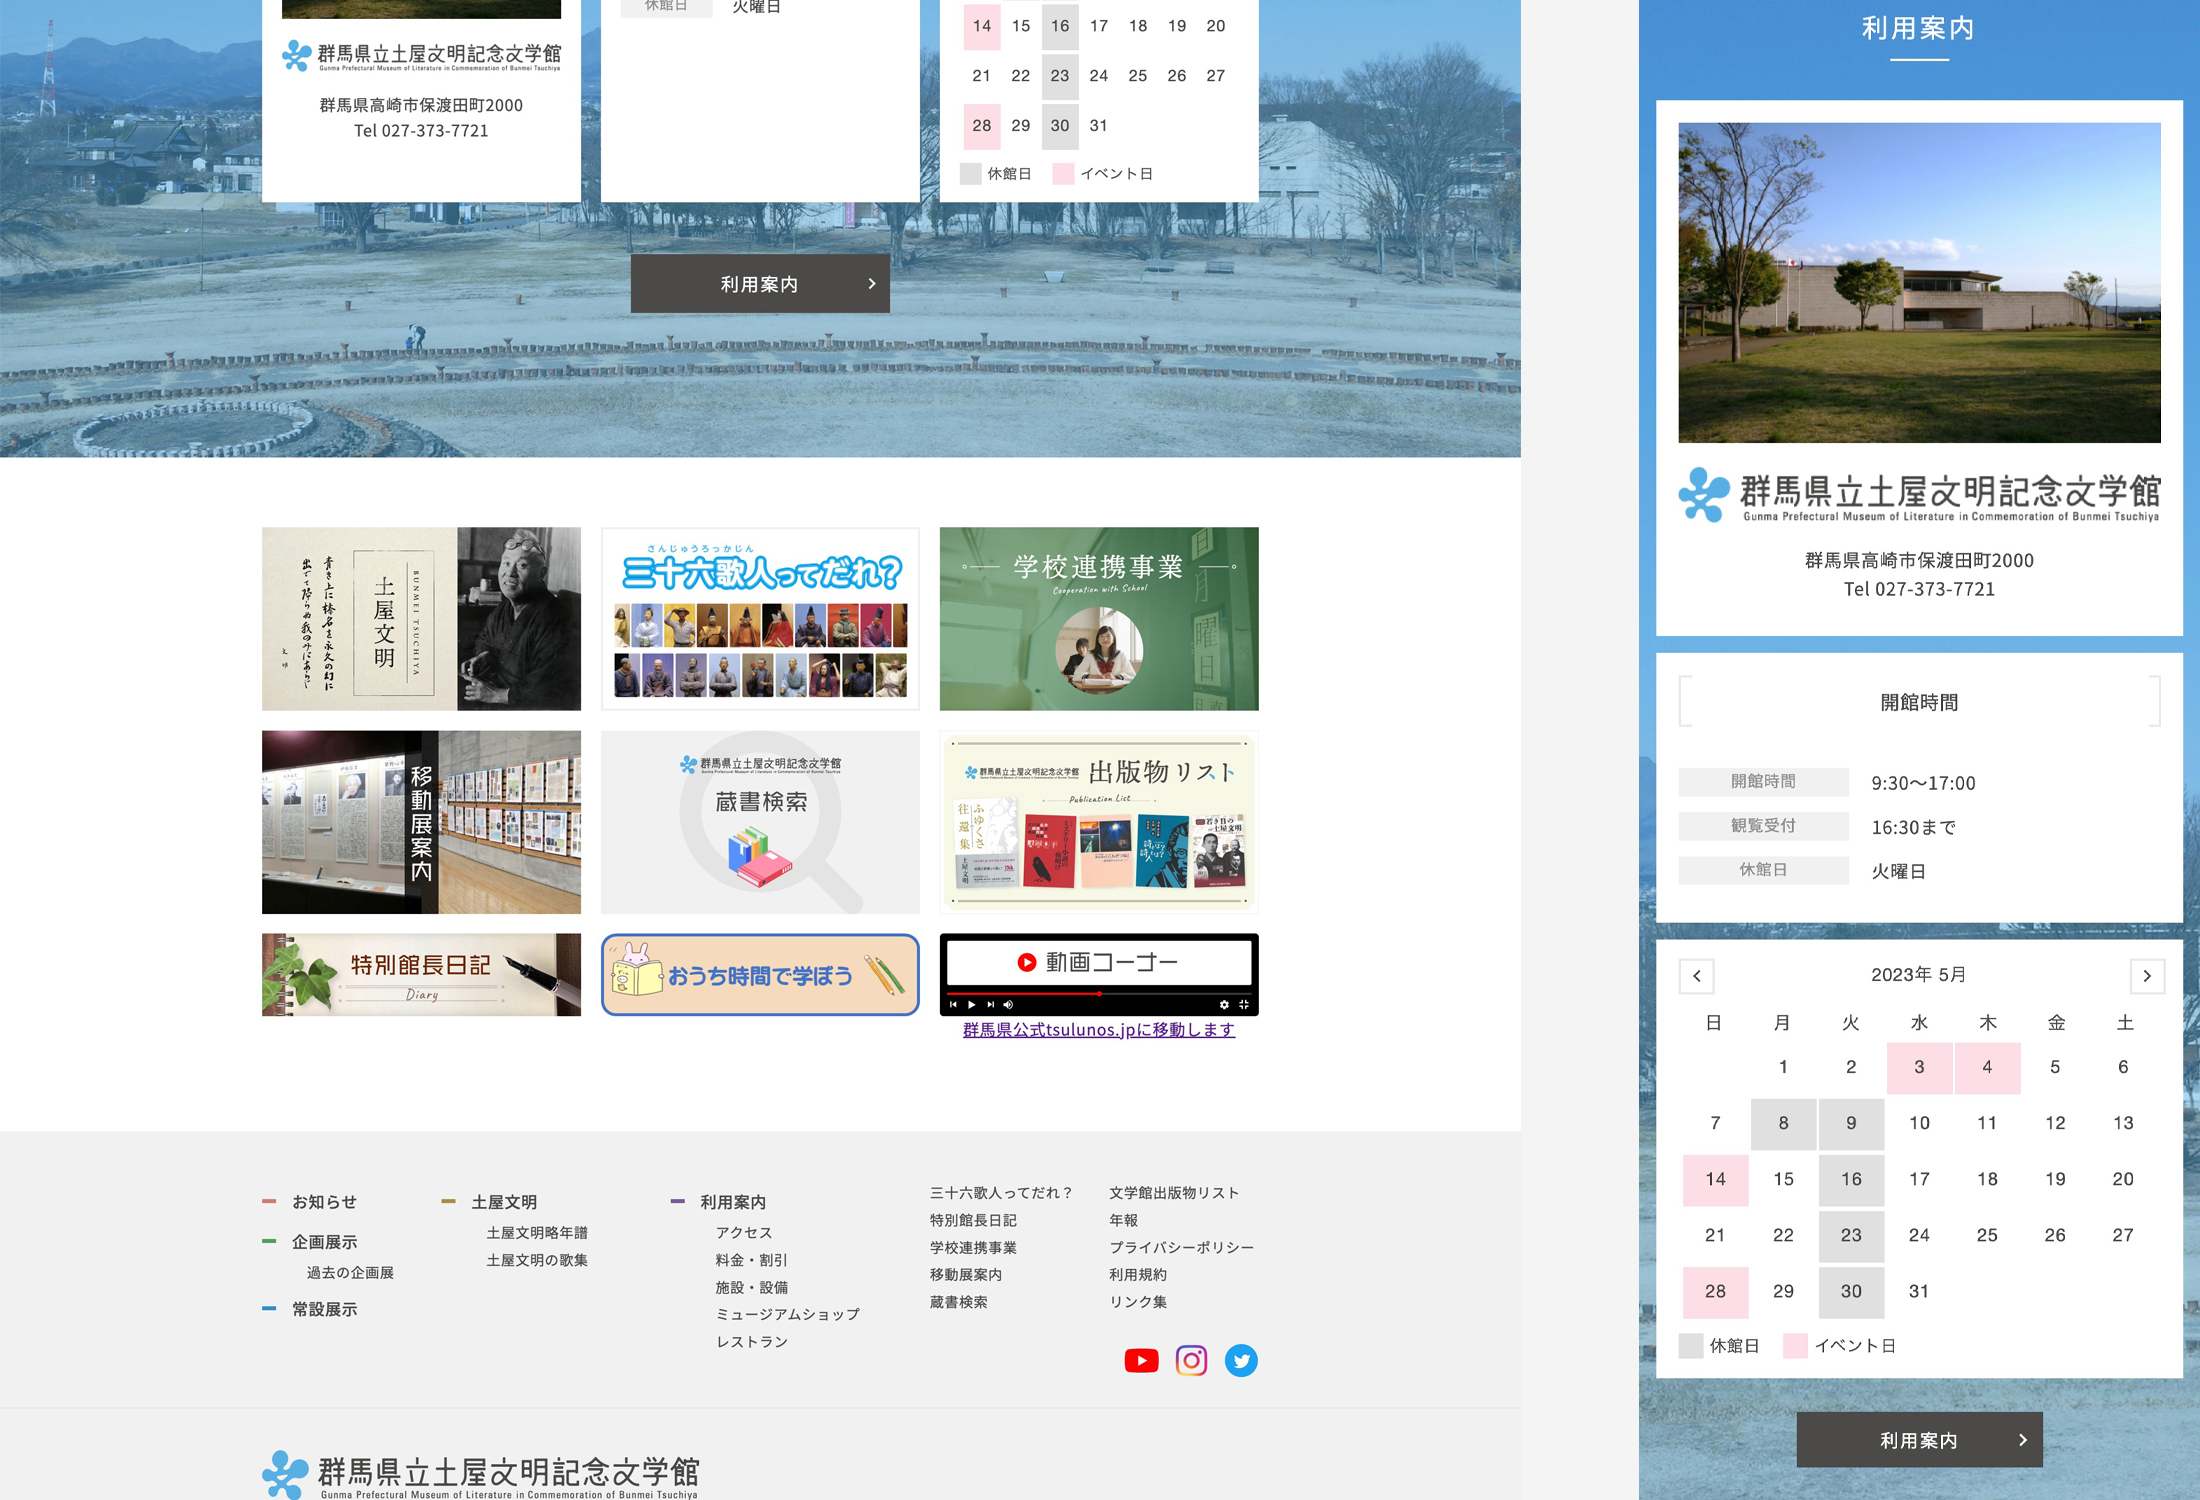Open the 土屋文明 portrait banner
2200x1500 pixels.
(421, 619)
